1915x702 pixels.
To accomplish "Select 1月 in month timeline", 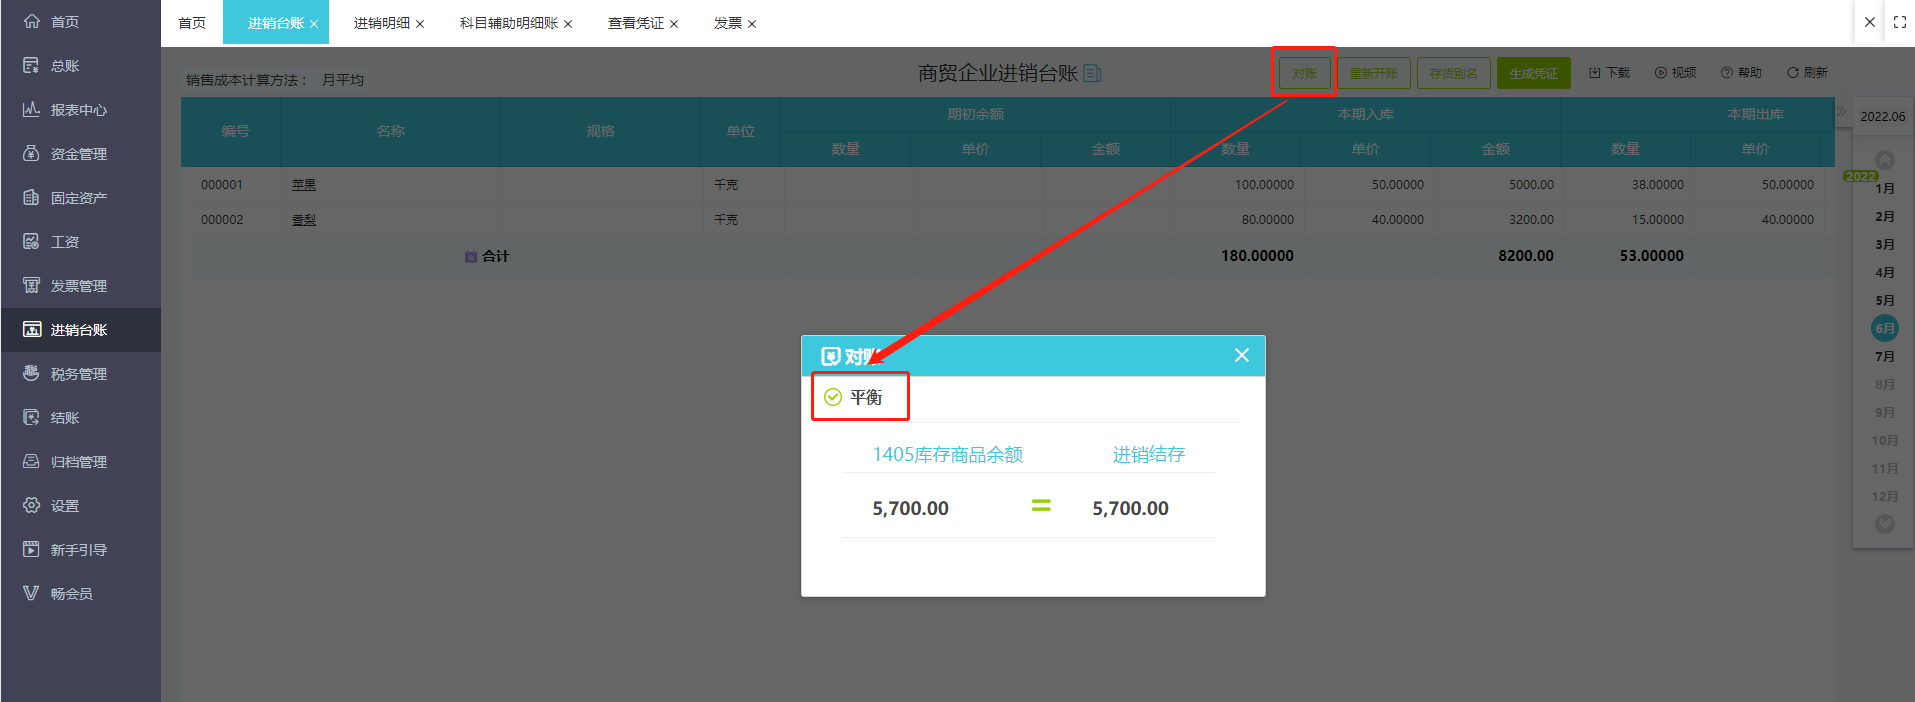I will [x=1885, y=188].
